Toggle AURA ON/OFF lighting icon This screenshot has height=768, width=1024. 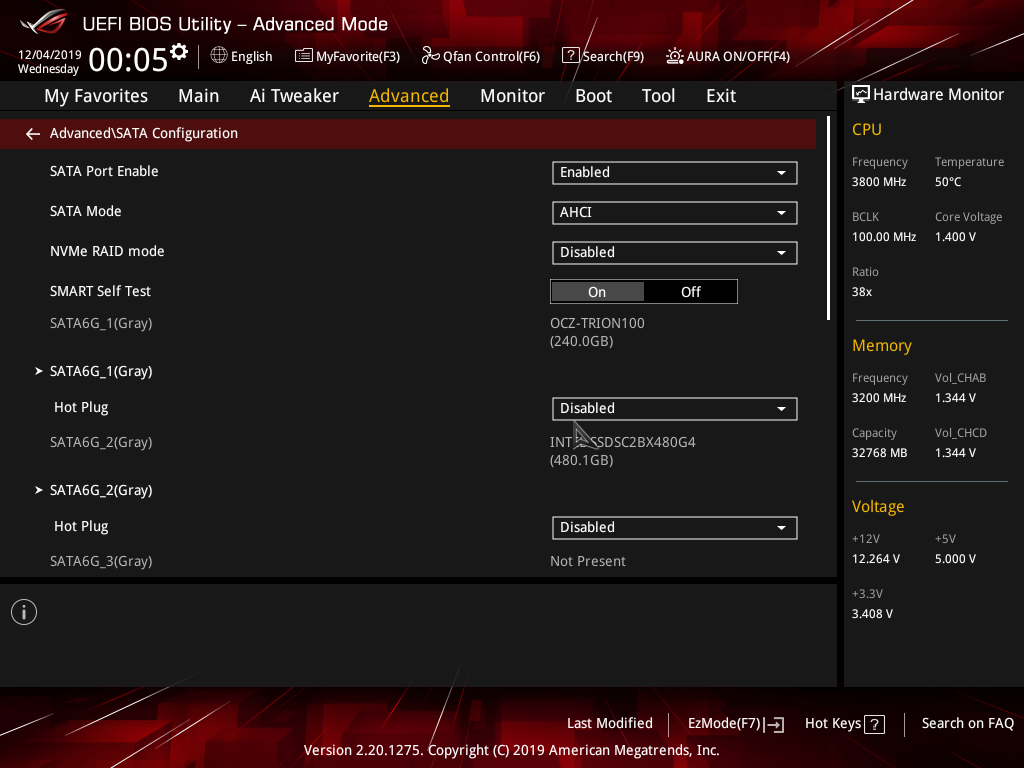pos(675,56)
